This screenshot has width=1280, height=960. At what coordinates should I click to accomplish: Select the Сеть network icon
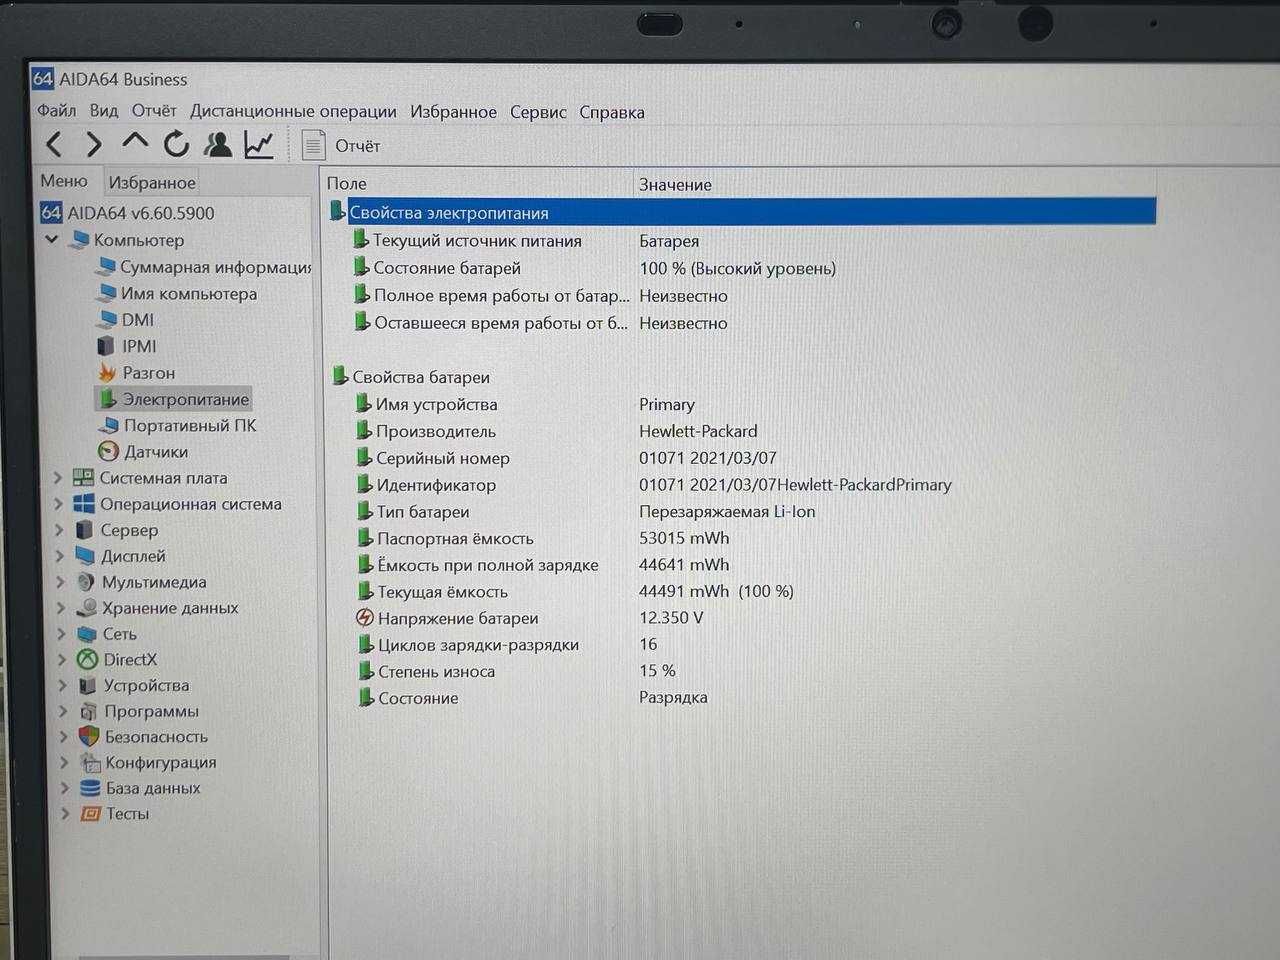pyautogui.click(x=88, y=633)
